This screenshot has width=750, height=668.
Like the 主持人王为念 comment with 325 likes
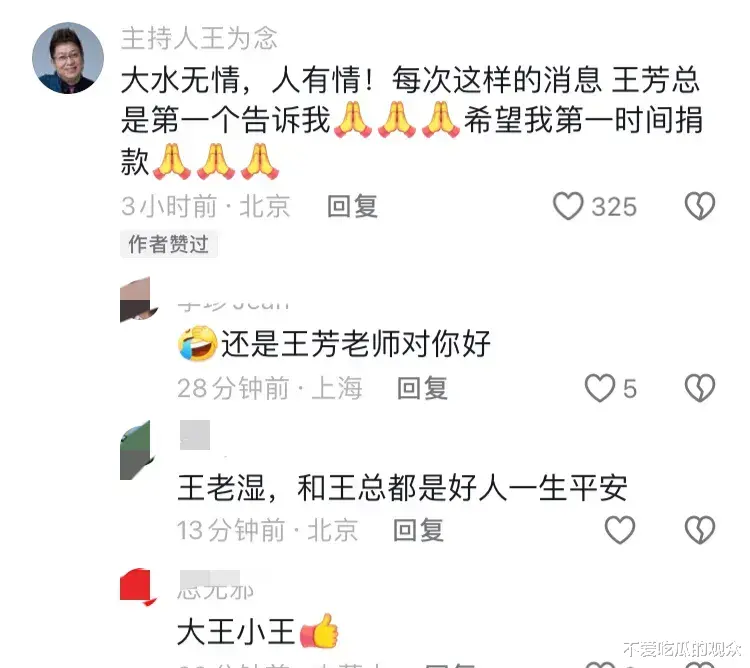pos(568,206)
